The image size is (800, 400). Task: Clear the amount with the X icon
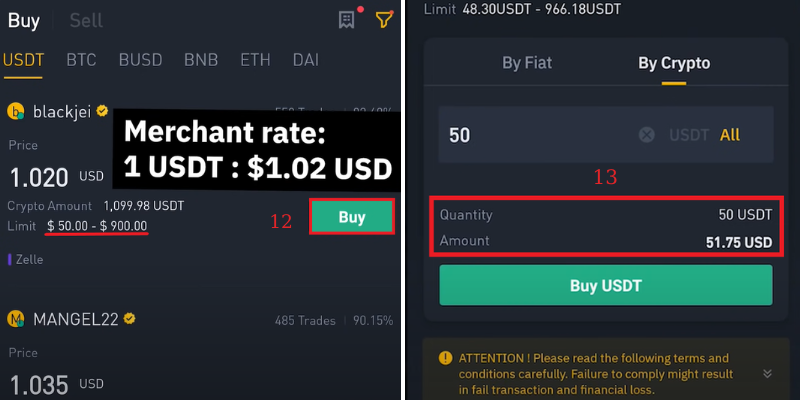pos(646,135)
